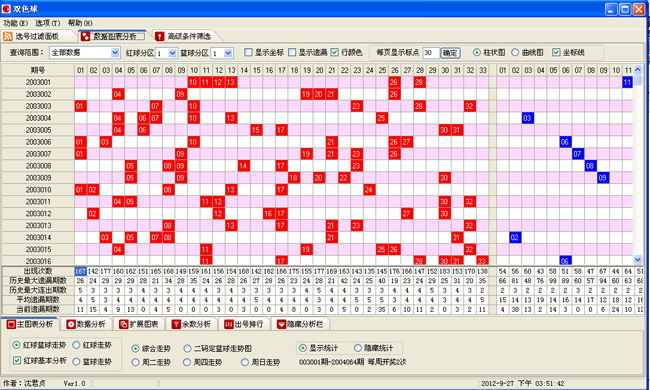
Task: Open the 功能 menu
Action: pos(15,23)
